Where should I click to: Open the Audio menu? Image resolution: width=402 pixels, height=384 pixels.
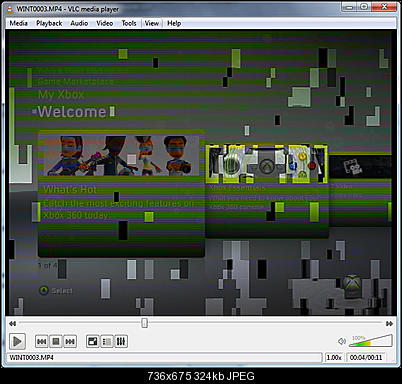[79, 23]
